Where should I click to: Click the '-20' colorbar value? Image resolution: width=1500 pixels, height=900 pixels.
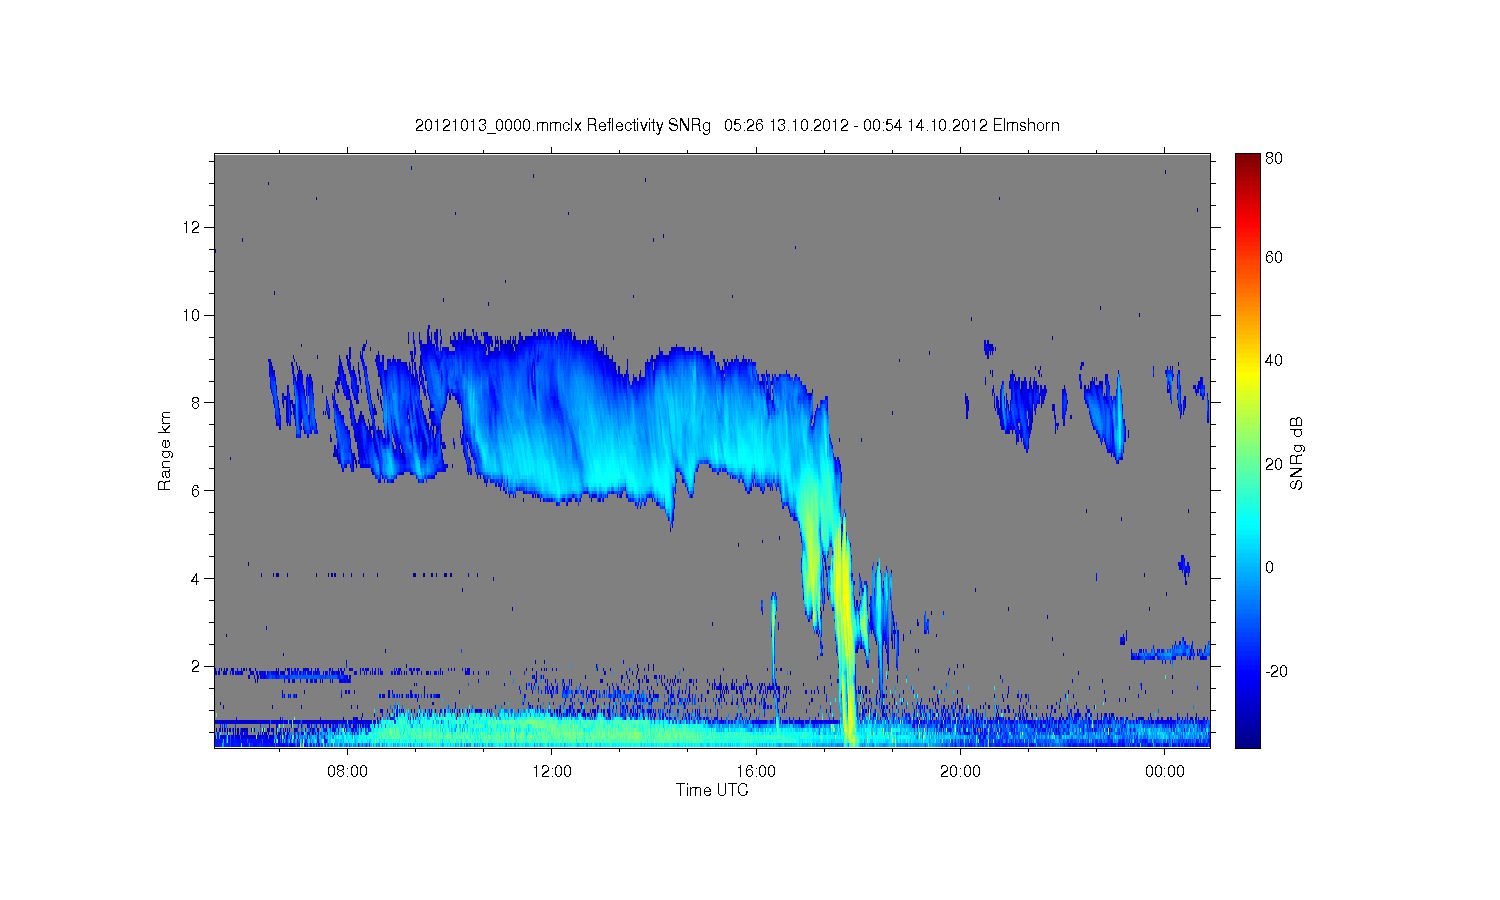tap(1277, 671)
